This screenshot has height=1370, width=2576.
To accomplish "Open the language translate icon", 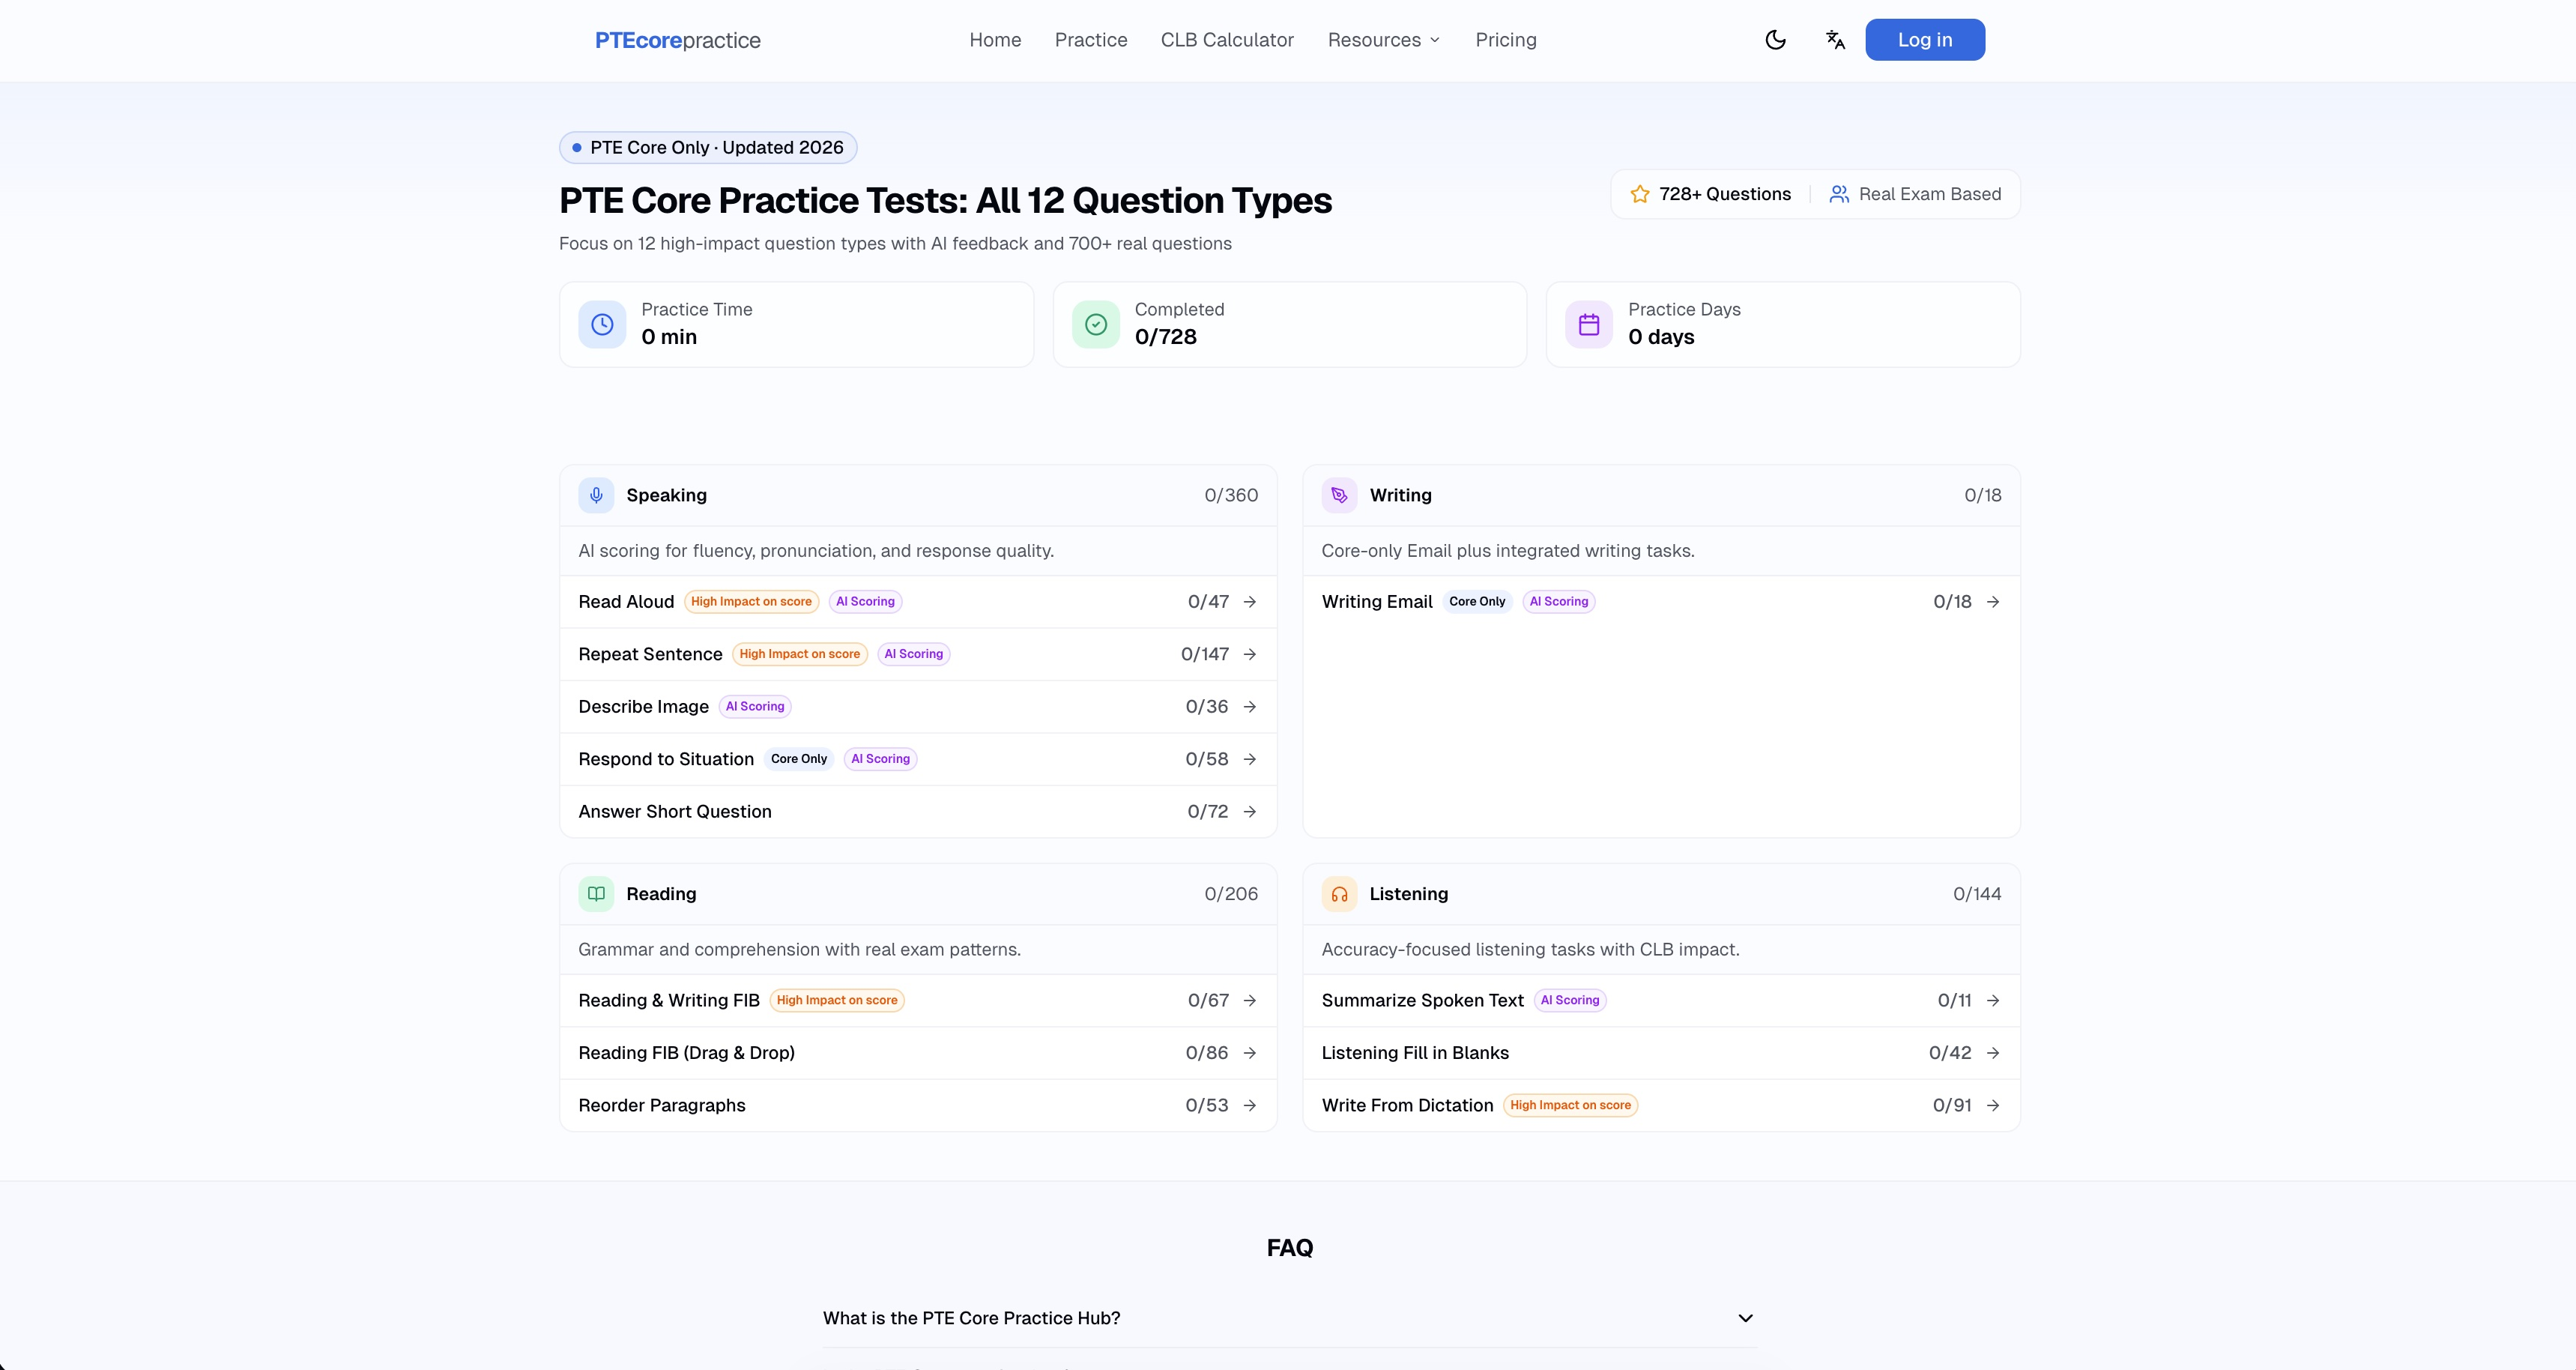I will click(x=1835, y=40).
